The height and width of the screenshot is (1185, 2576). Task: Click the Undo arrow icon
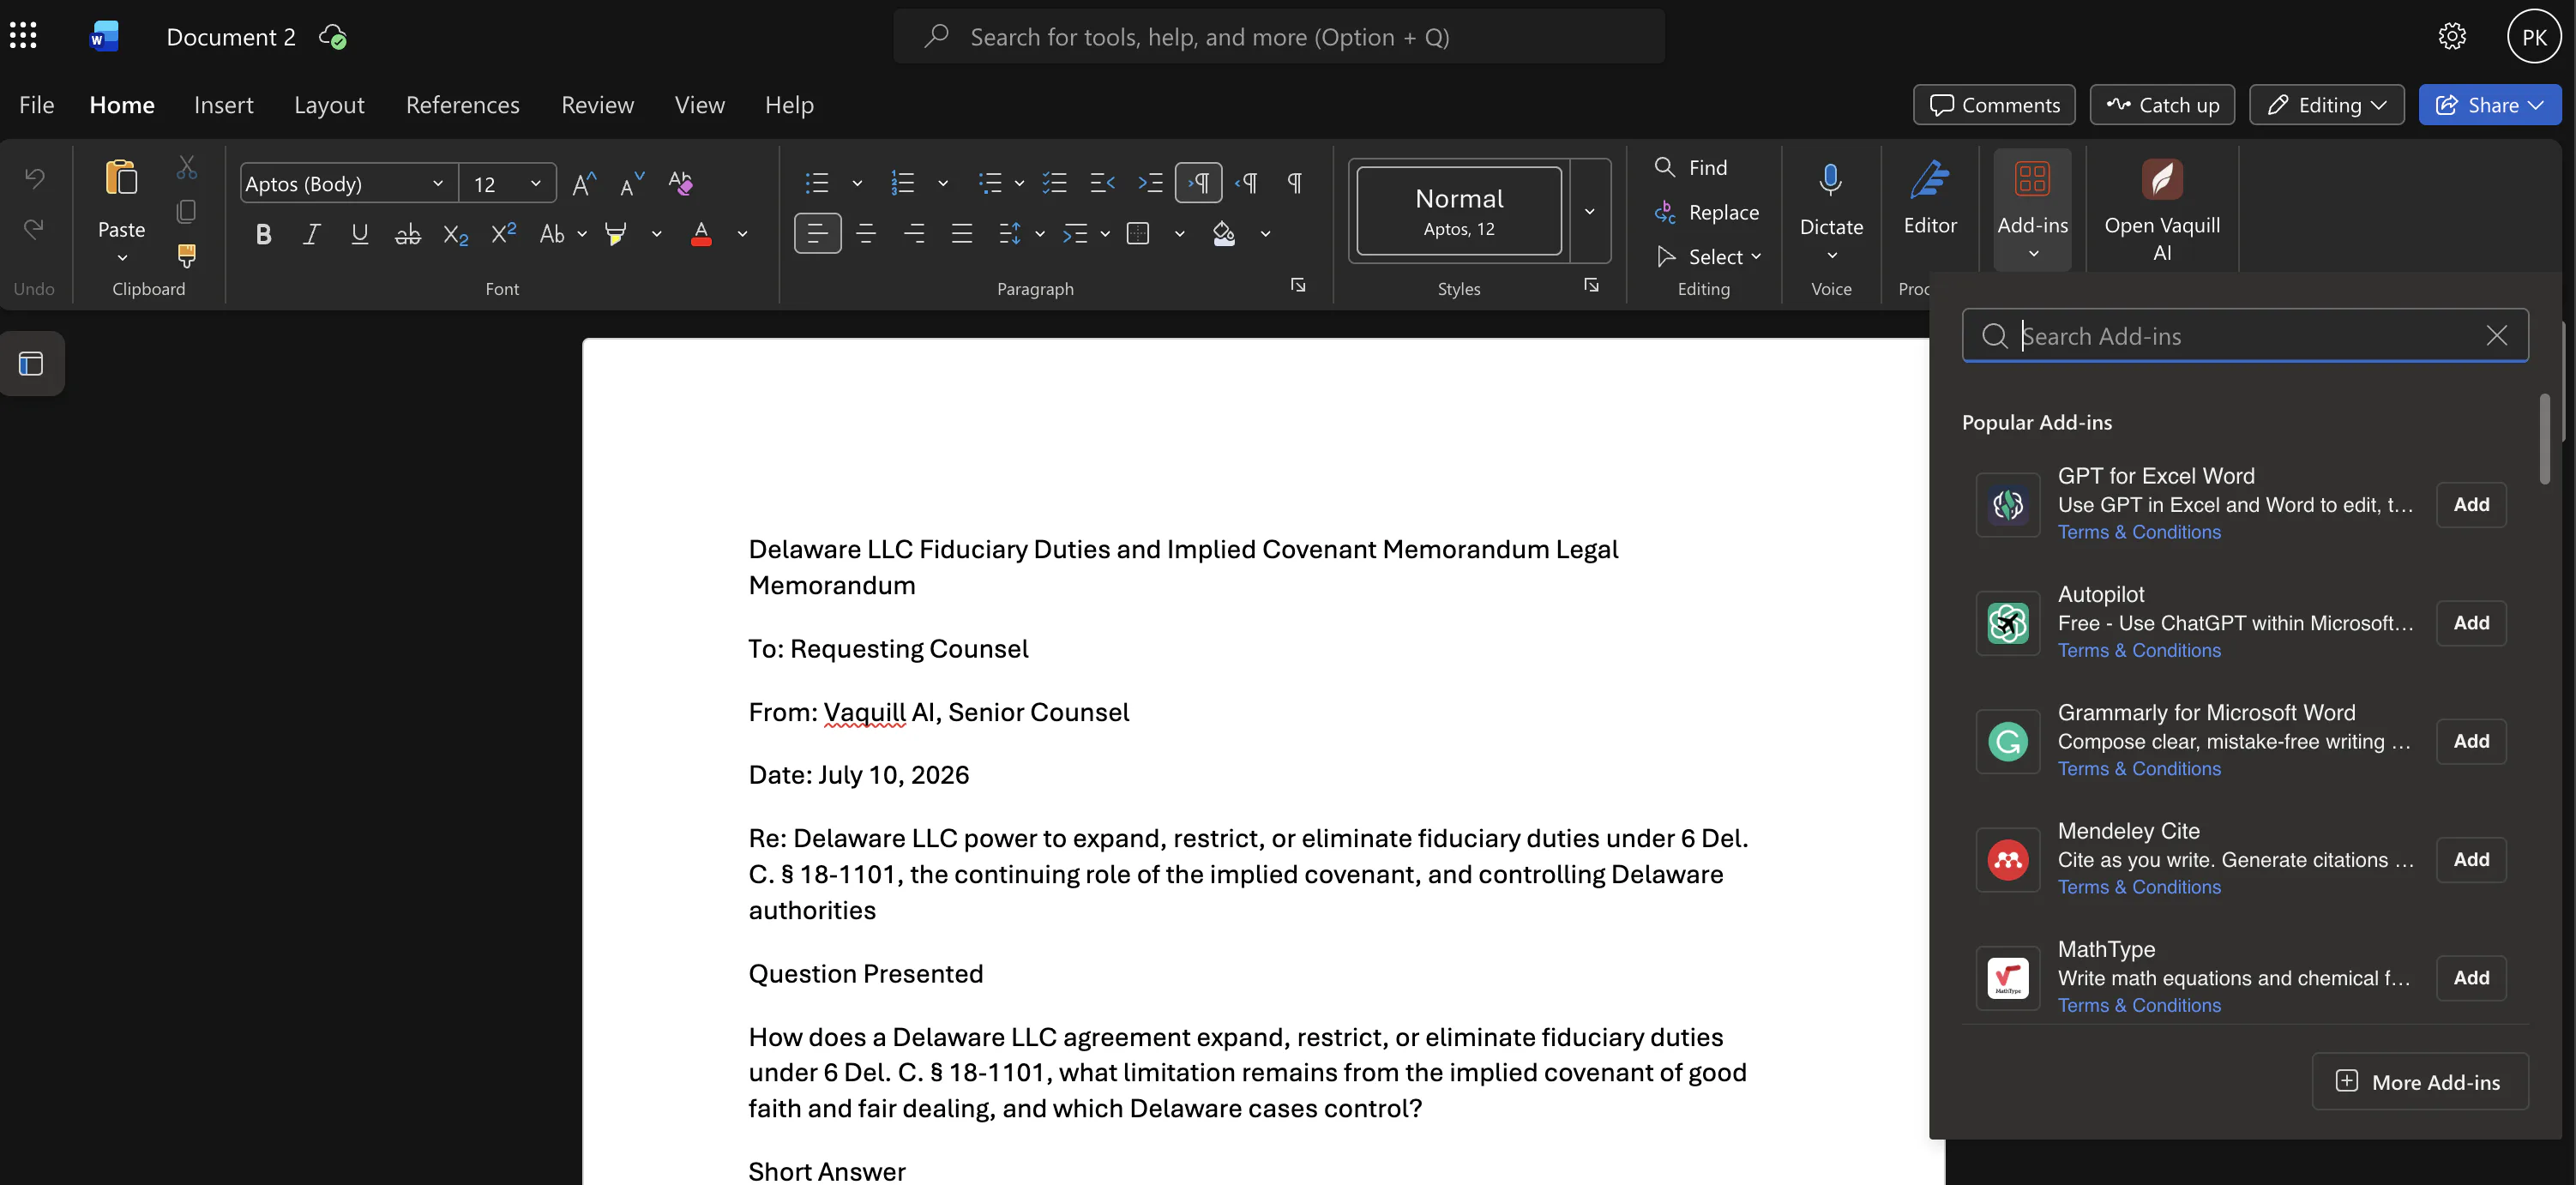[34, 178]
